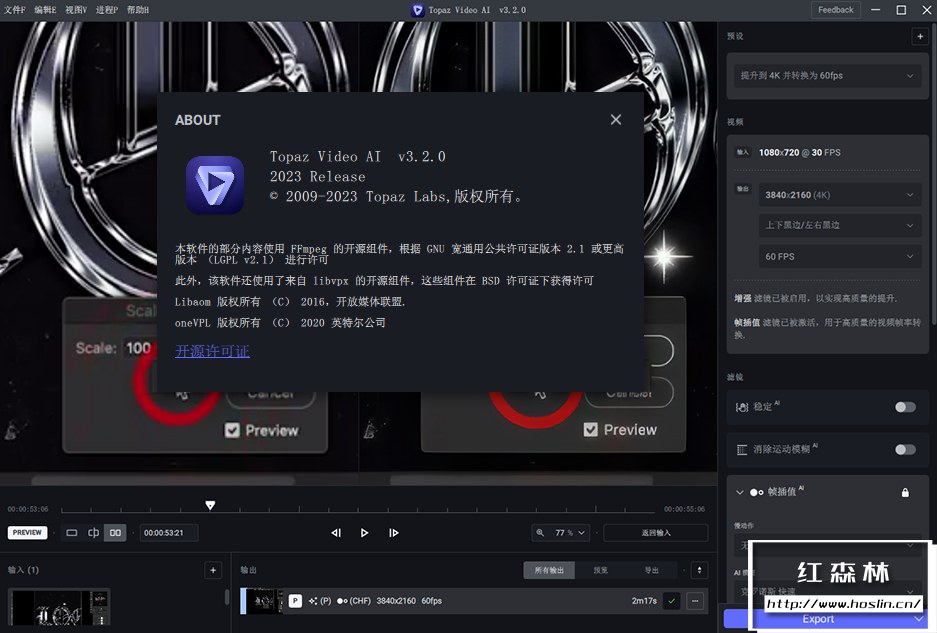Screen dimensions: 937x633
Task: Click the PREVIEW button
Action: pos(27,533)
